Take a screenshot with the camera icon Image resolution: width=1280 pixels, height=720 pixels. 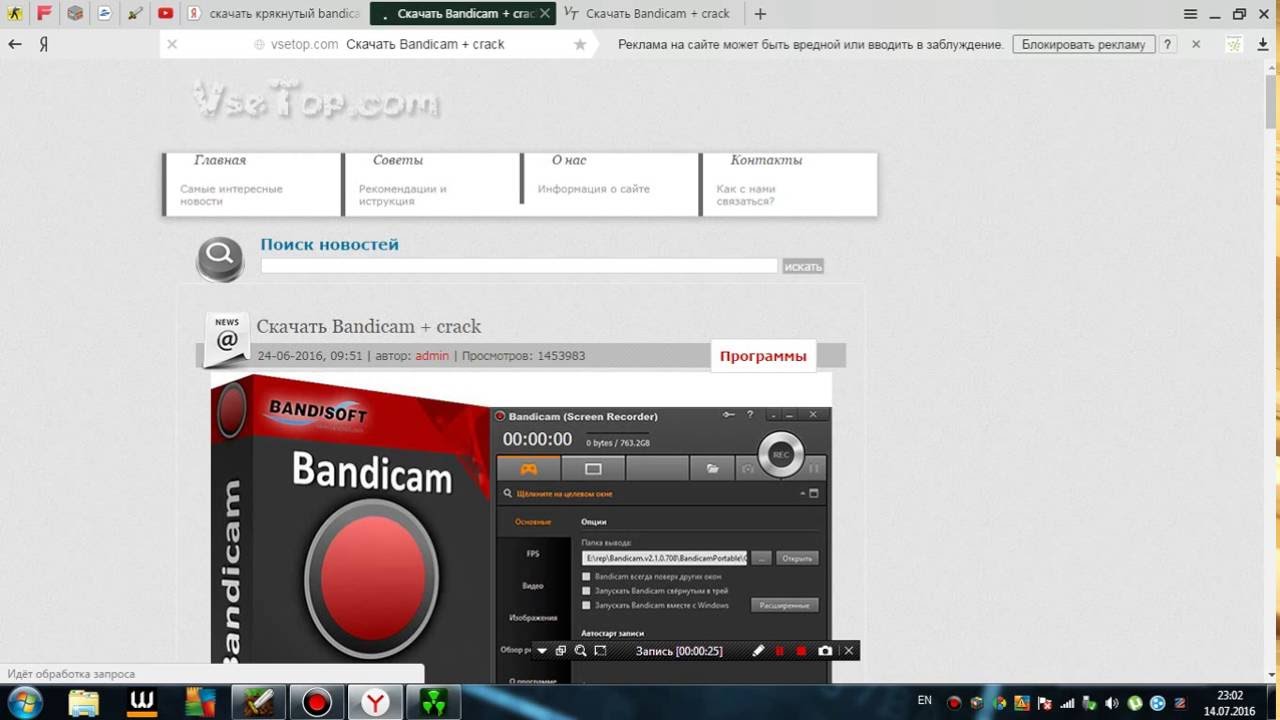tap(825, 651)
